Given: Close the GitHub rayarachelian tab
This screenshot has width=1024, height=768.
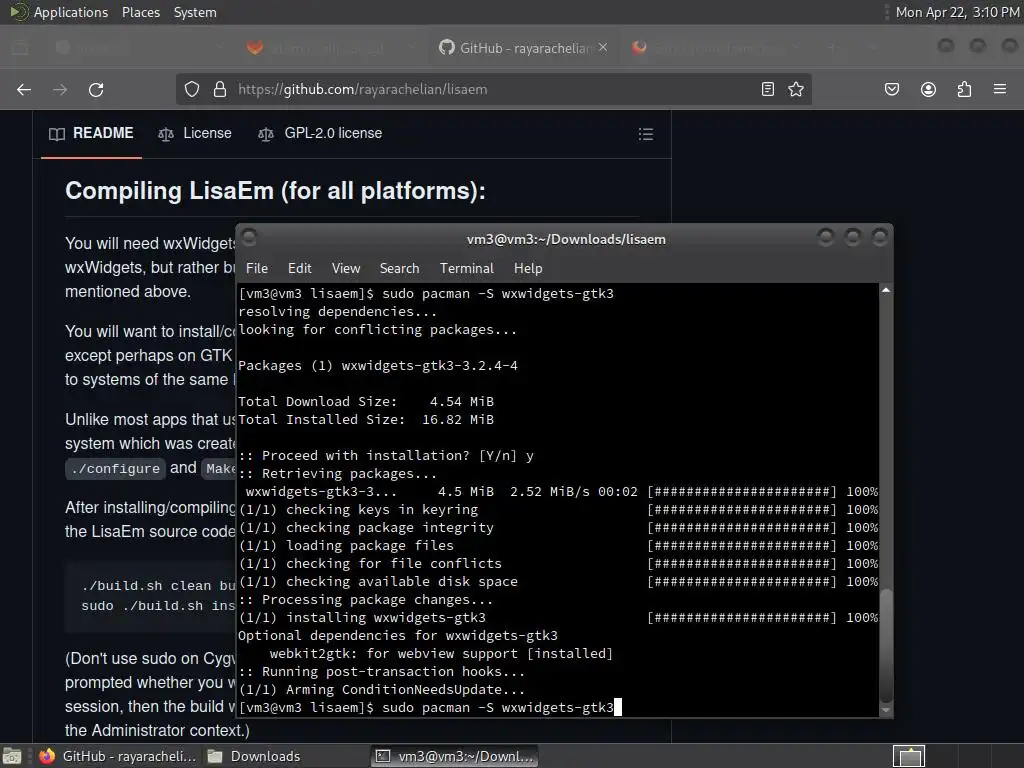Looking at the screenshot, I should point(603,47).
